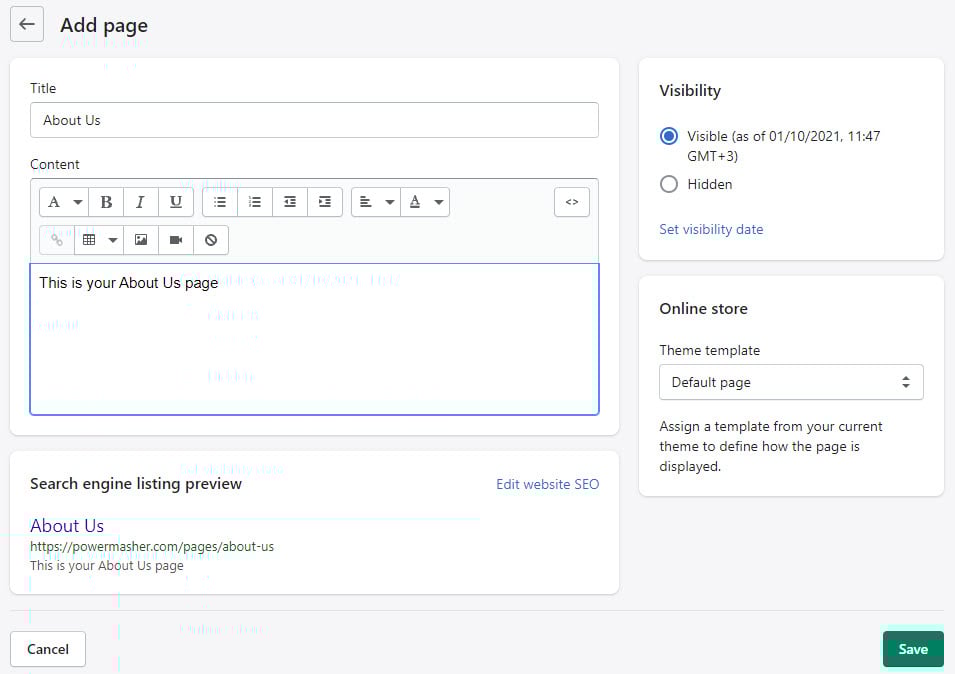
Task: Open the About Us search preview title
Action: 67,525
